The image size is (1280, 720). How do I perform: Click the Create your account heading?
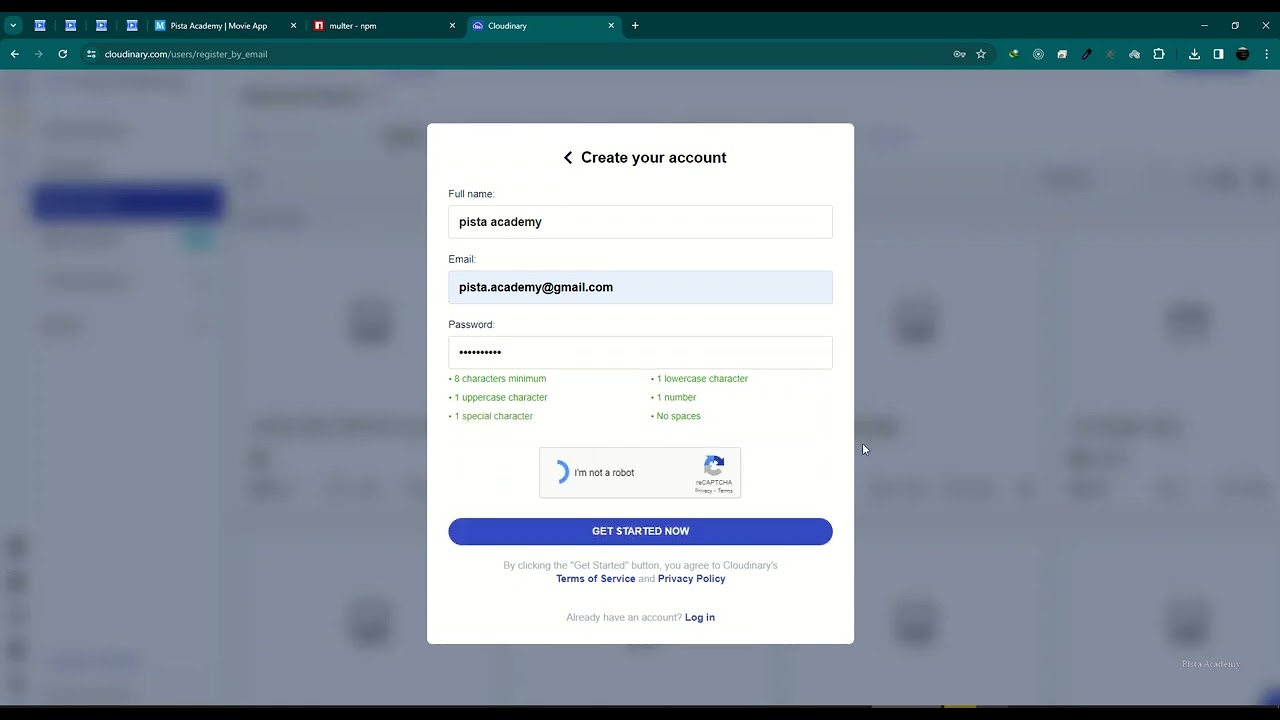[654, 158]
